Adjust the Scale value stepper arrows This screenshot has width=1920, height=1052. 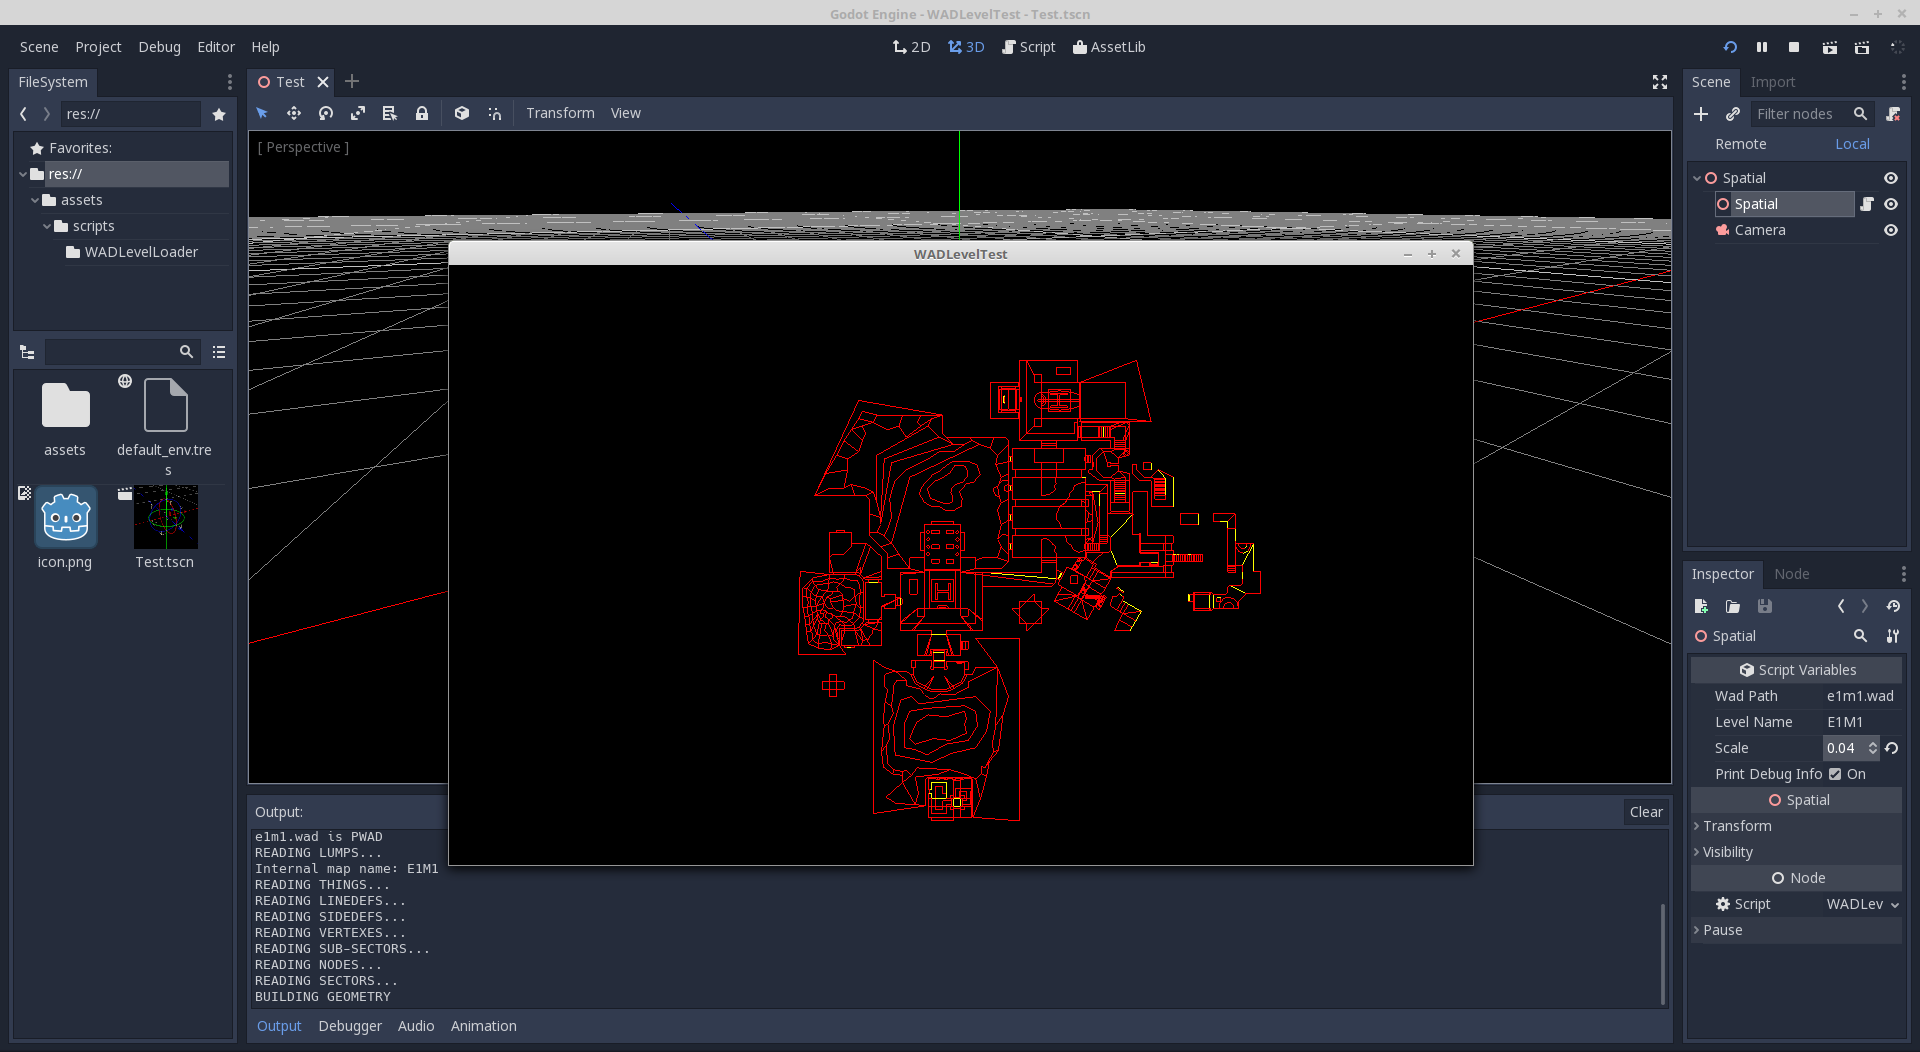1873,748
